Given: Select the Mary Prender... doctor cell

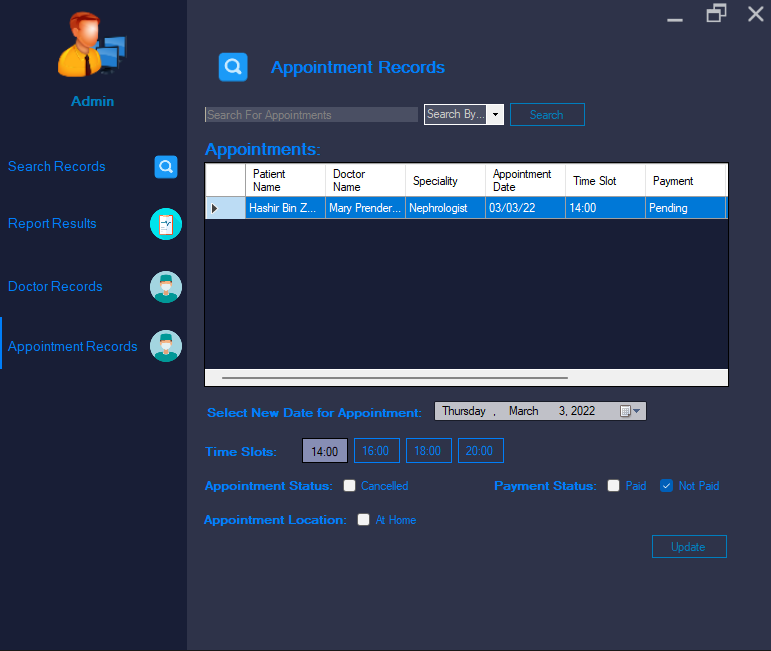Looking at the screenshot, I should click(365, 208).
